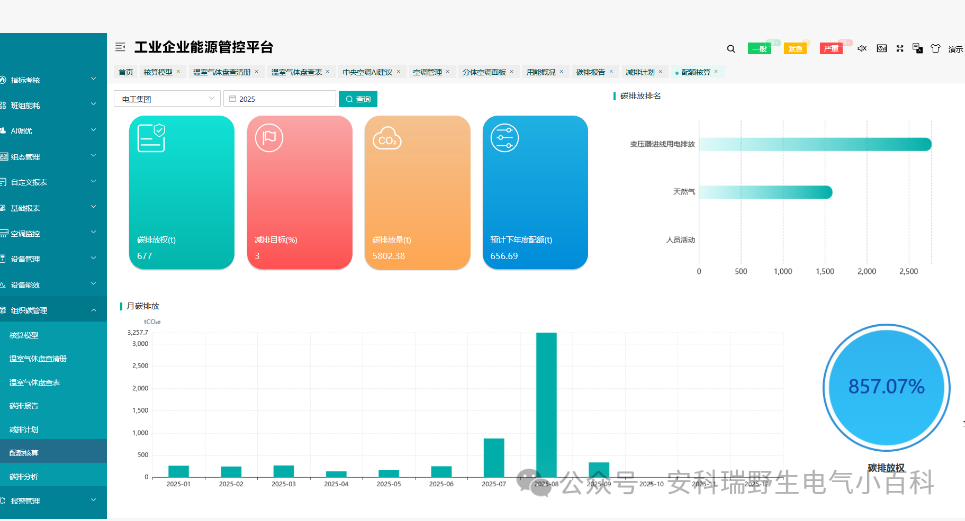The height and width of the screenshot is (521, 965).
Task: Close the 空调管理 tab
Action: [x=447, y=71]
